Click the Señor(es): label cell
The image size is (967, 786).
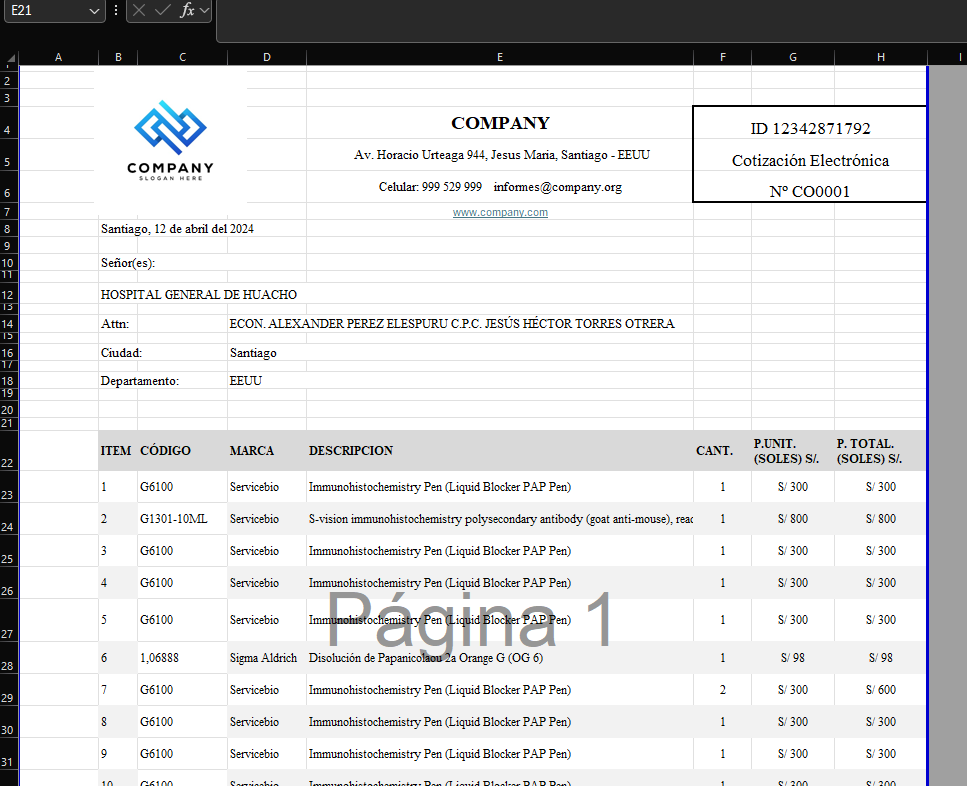click(x=128, y=263)
